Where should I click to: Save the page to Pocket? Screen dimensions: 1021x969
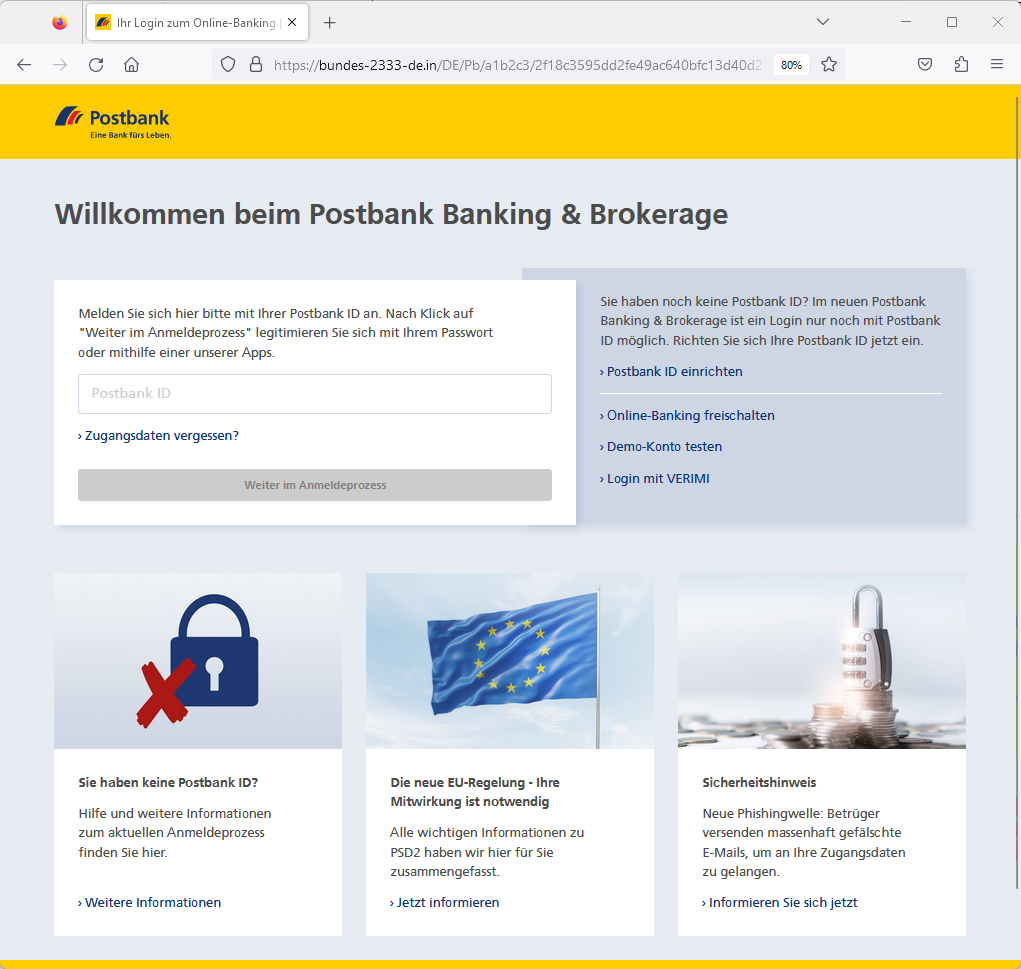point(924,64)
